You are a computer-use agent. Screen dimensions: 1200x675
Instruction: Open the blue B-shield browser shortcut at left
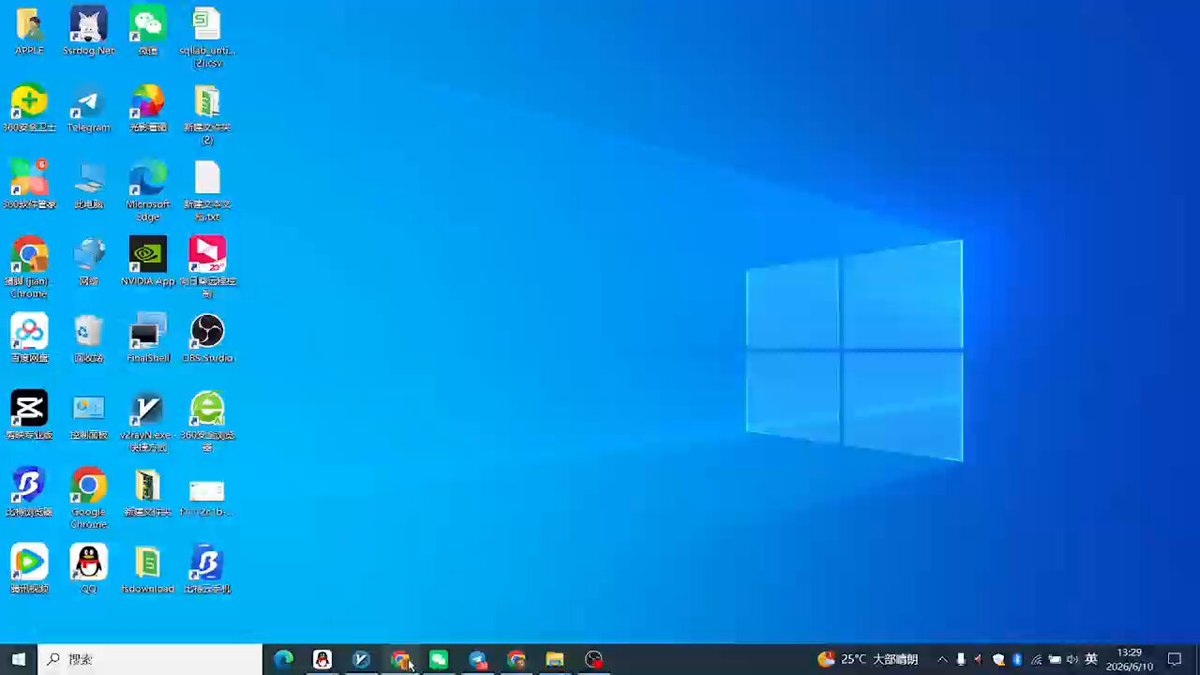pos(29,491)
